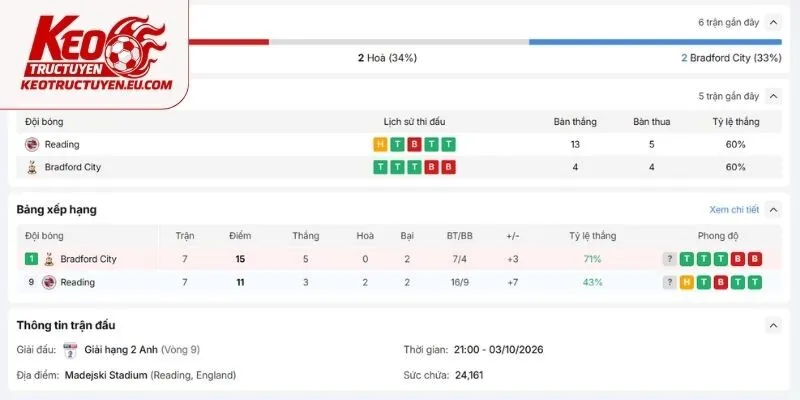Click the Keo Truc Tuyen logo
Viewport: 800px width, 400px height.
coord(96,54)
